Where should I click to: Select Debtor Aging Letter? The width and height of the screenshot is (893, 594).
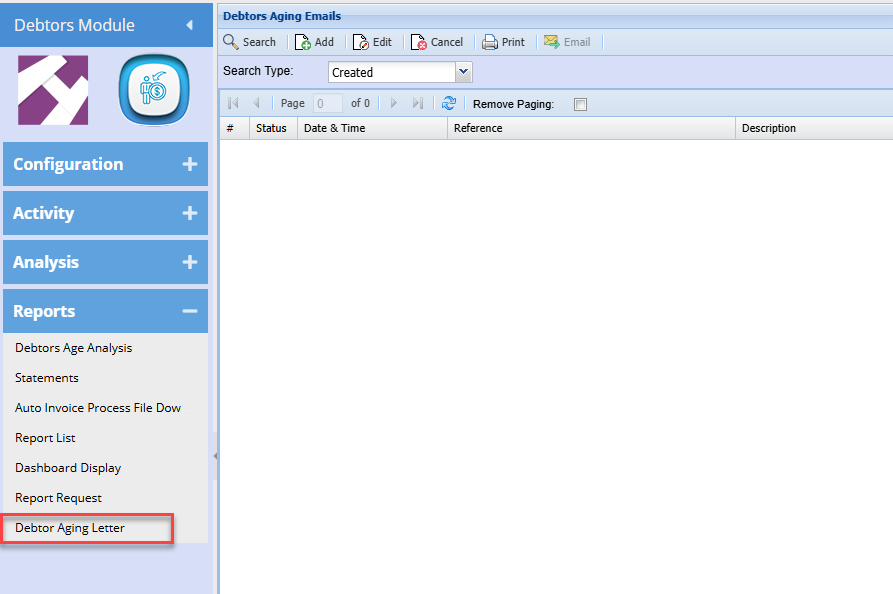tap(69, 528)
